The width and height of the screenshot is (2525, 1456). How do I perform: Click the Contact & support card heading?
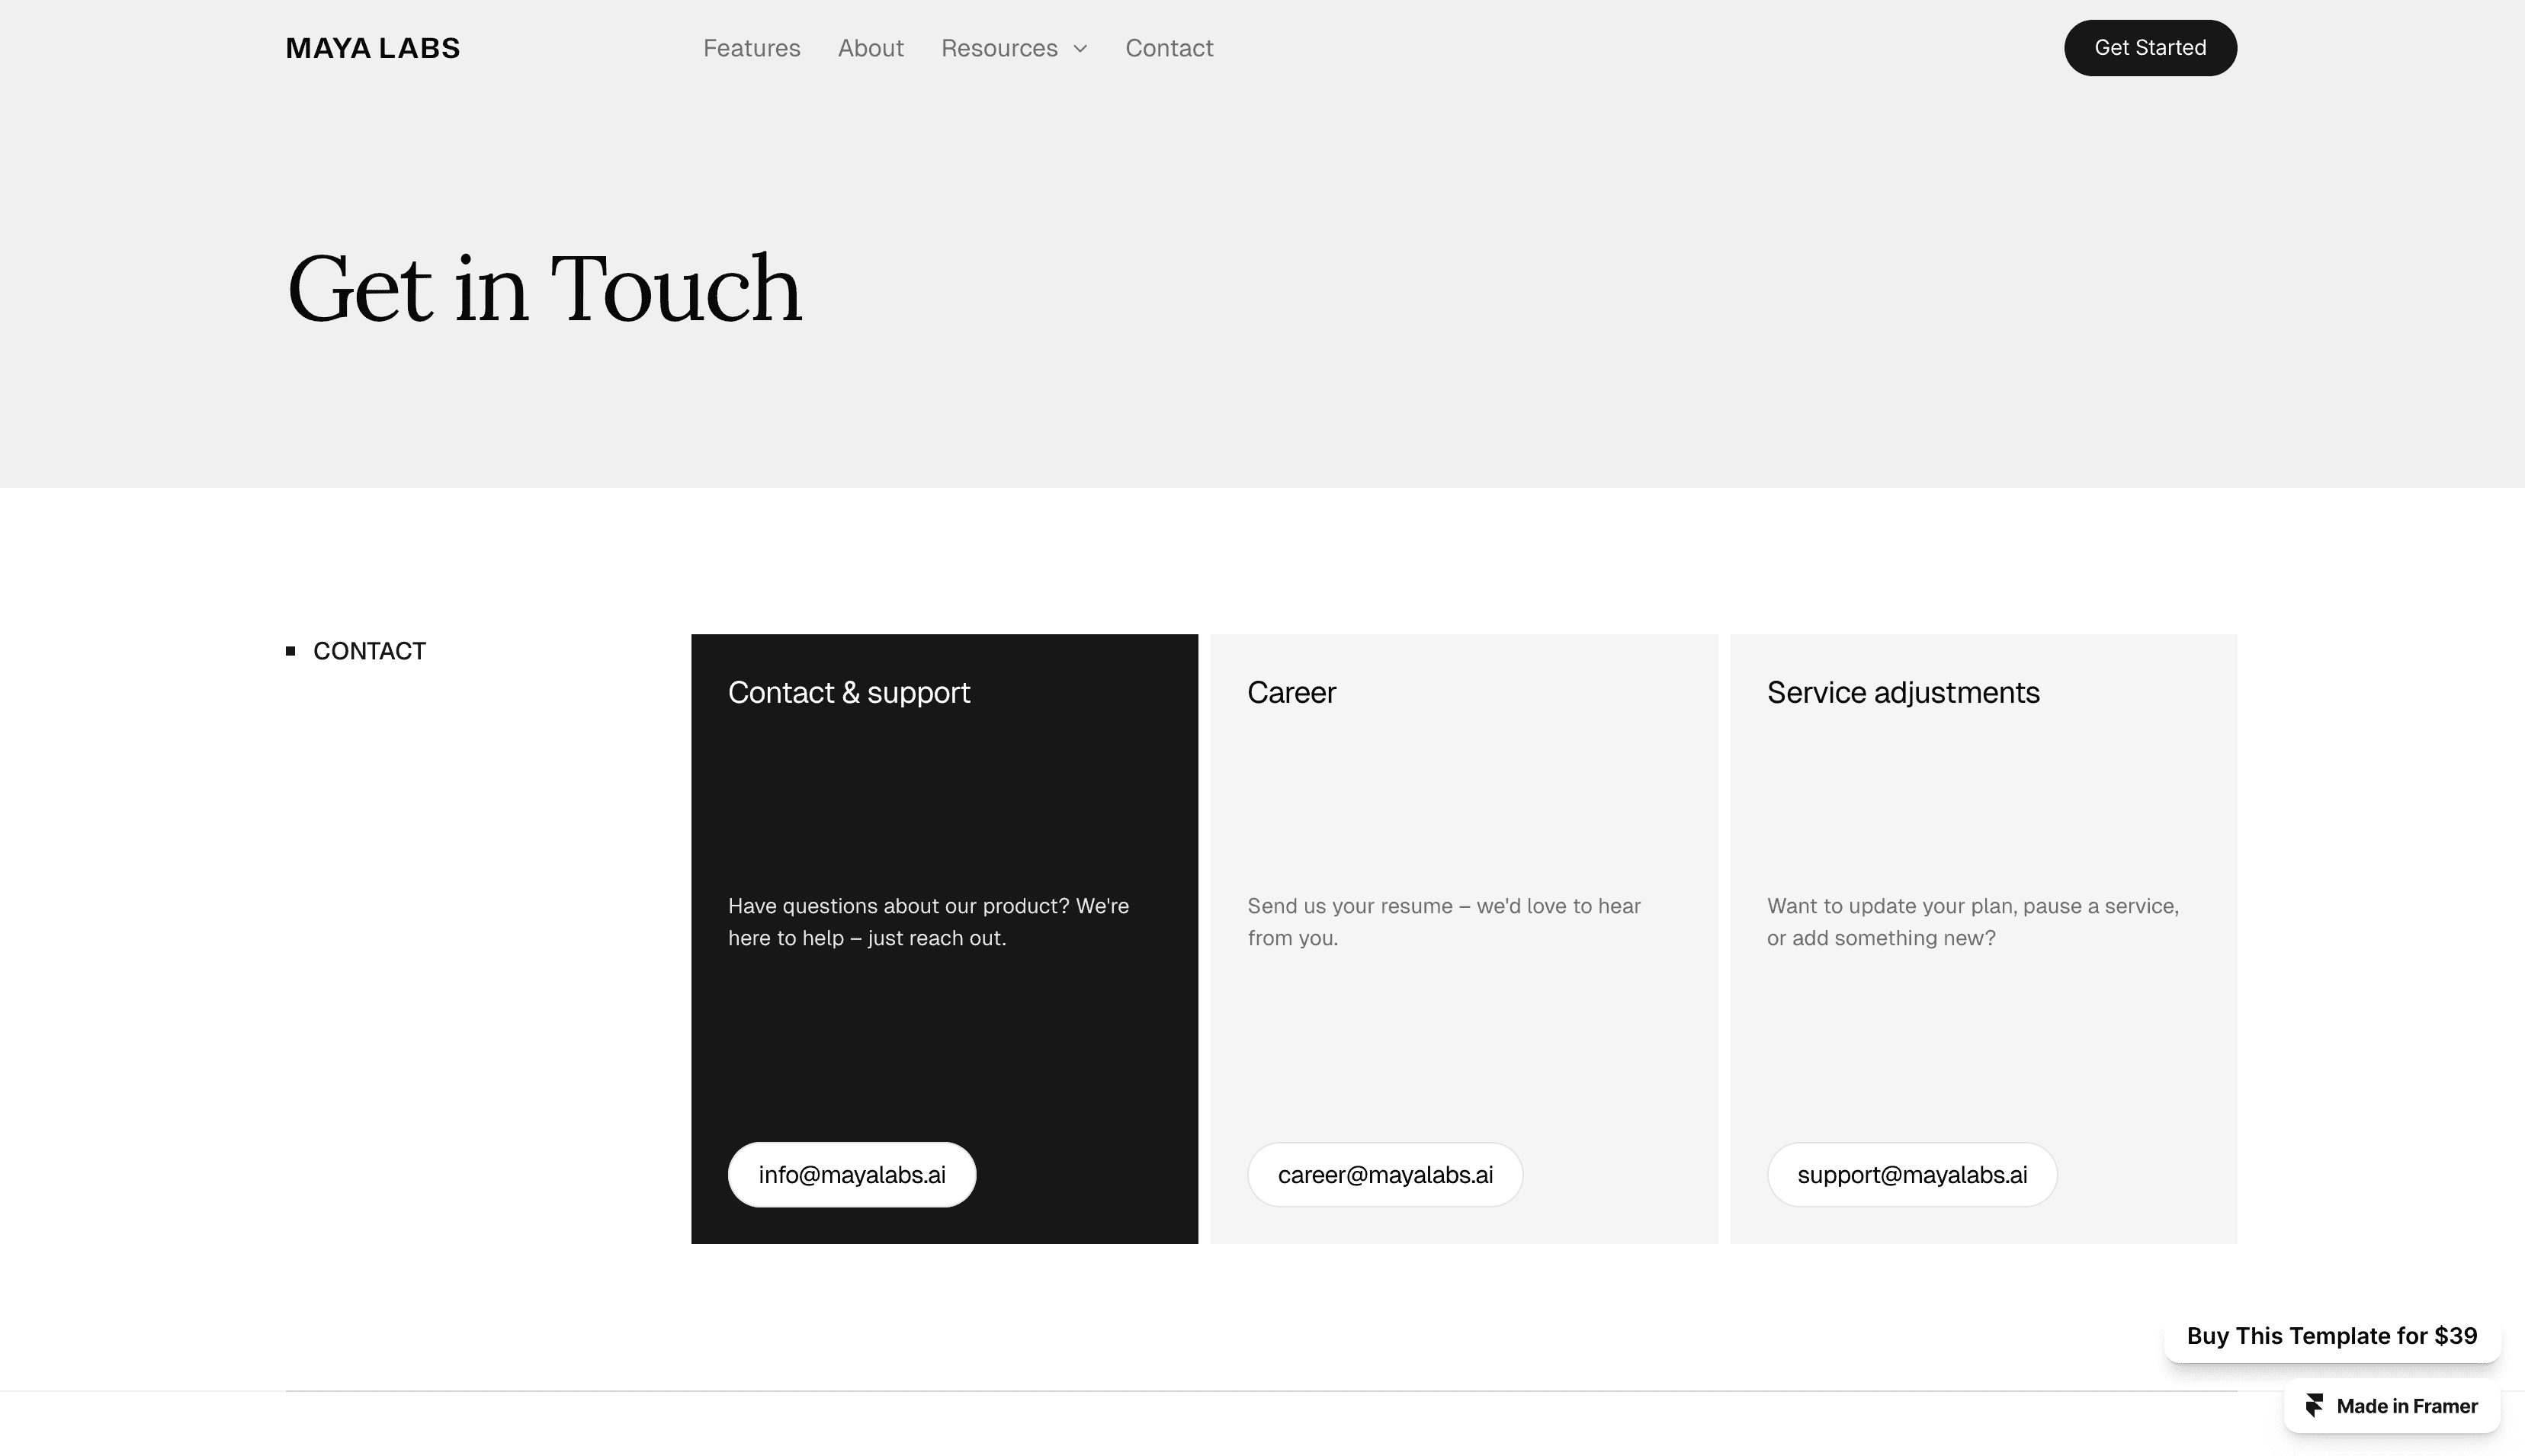[848, 692]
